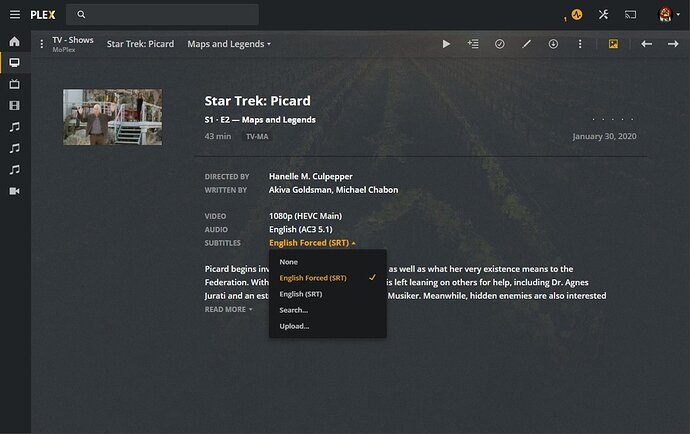The width and height of the screenshot is (690, 434).
Task: Edit episode metadata pencil icon
Action: click(526, 44)
